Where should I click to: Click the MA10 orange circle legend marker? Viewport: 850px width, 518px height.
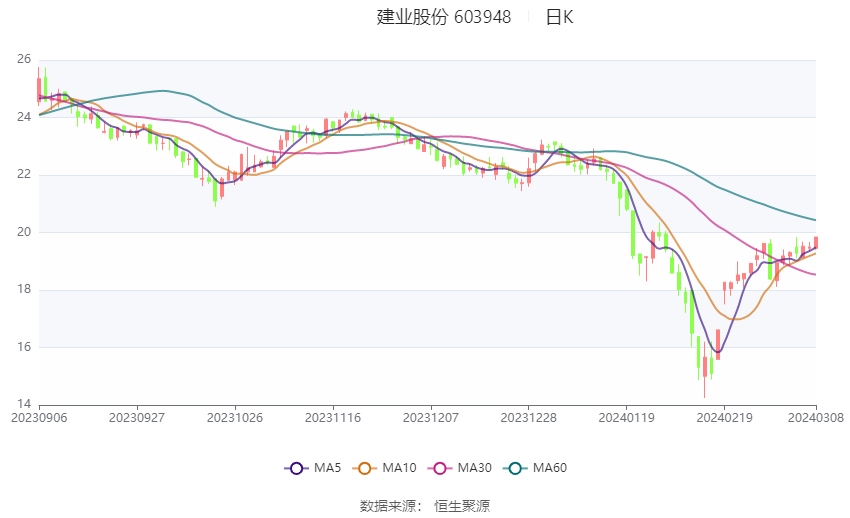pyautogui.click(x=365, y=468)
